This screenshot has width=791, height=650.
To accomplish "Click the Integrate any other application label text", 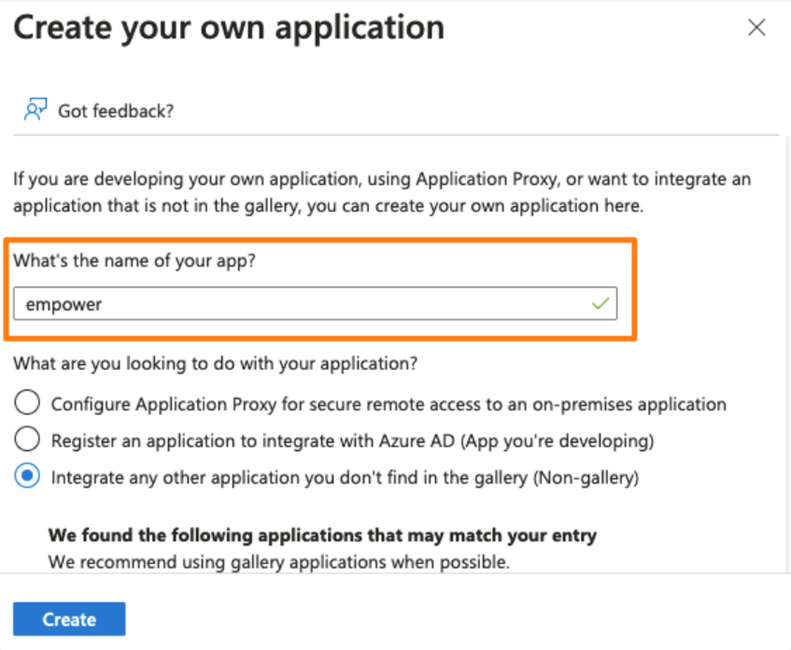I will coord(345,478).
